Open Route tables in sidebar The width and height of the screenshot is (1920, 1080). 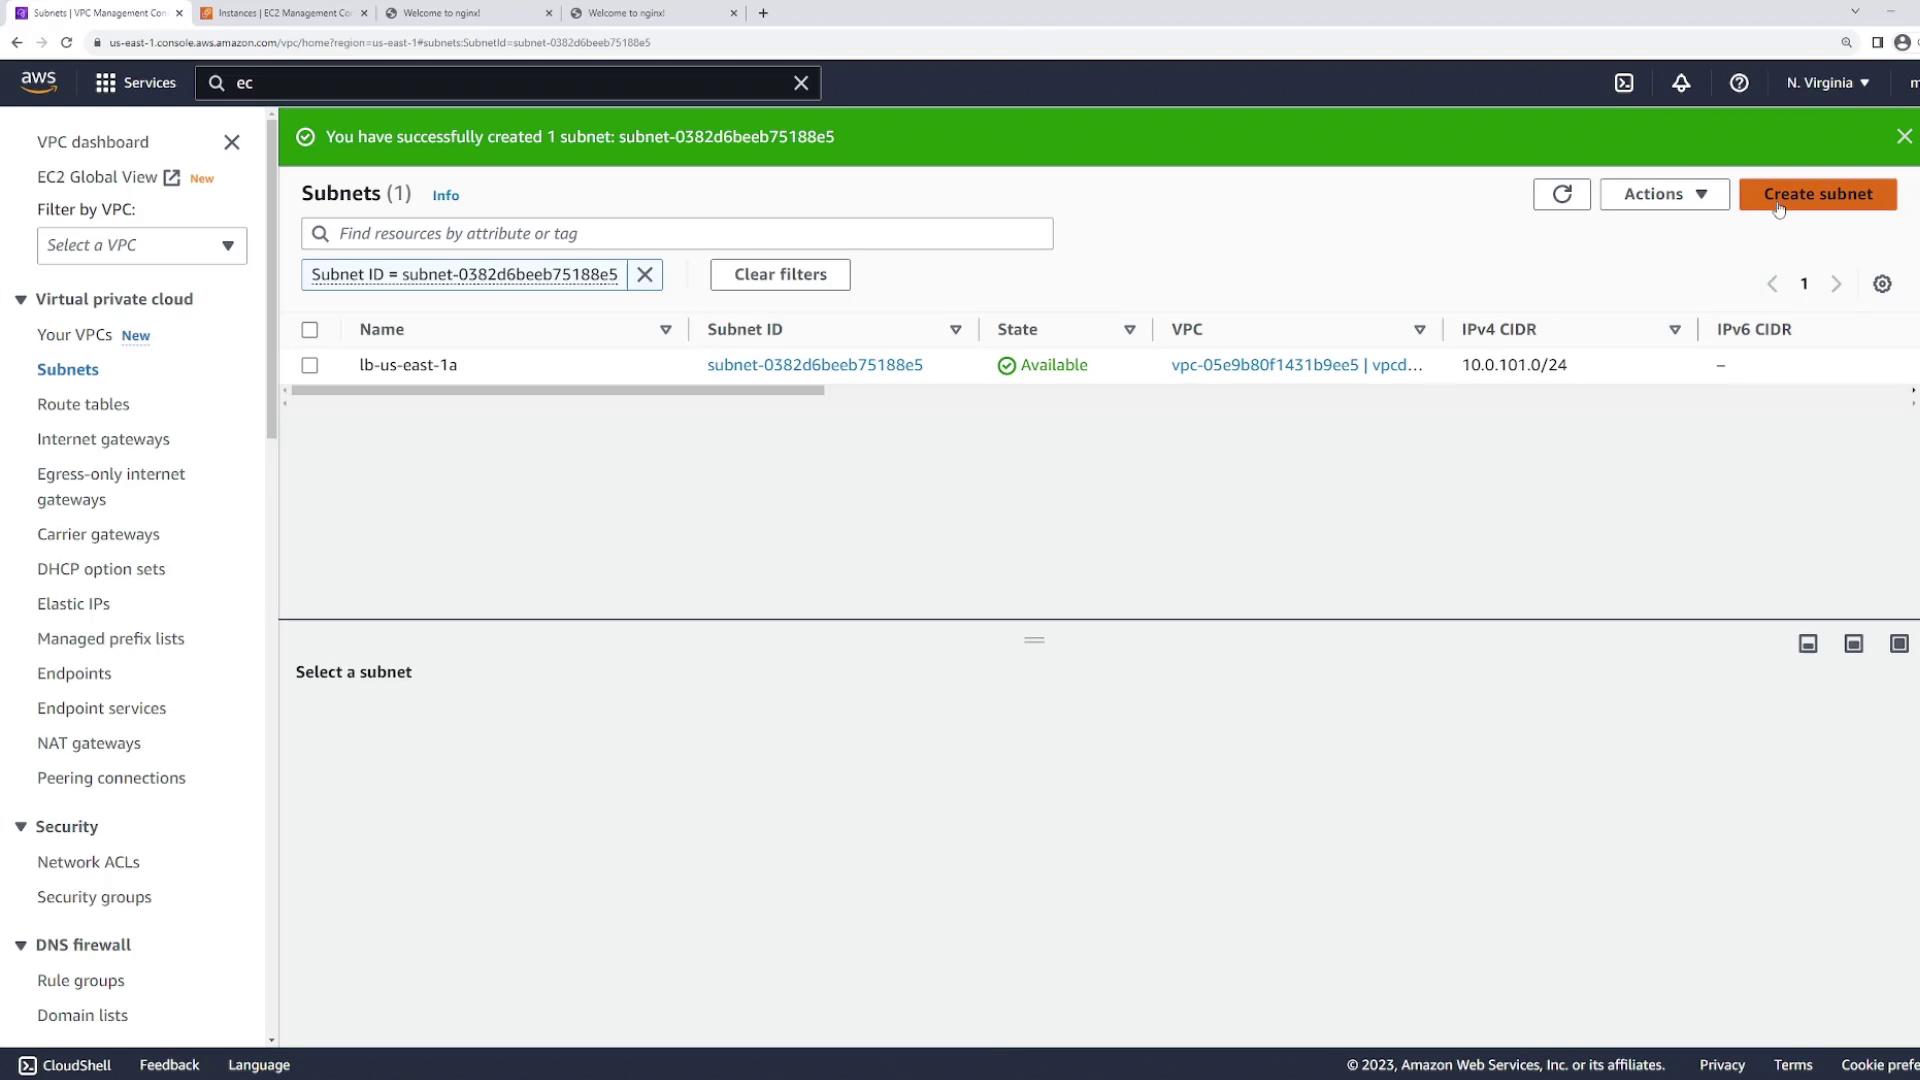coord(83,404)
